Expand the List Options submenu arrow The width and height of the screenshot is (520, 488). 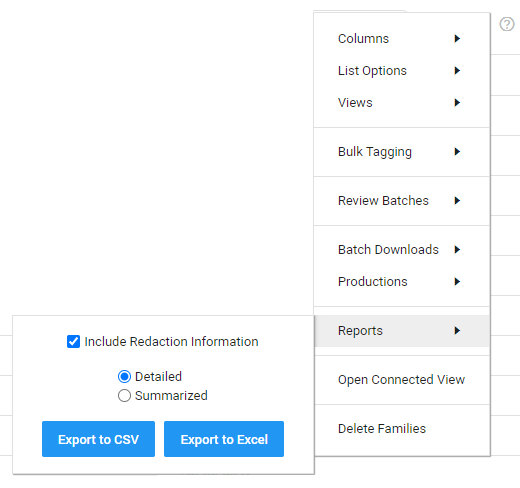coord(457,71)
